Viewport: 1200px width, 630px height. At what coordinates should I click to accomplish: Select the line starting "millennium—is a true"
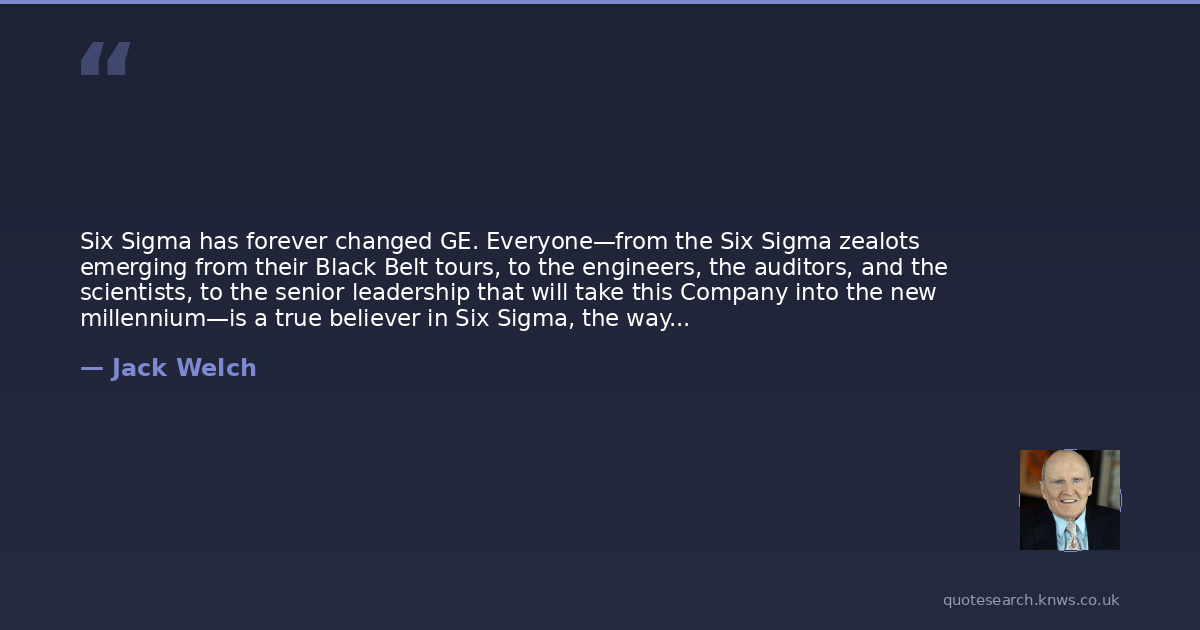[x=384, y=319]
